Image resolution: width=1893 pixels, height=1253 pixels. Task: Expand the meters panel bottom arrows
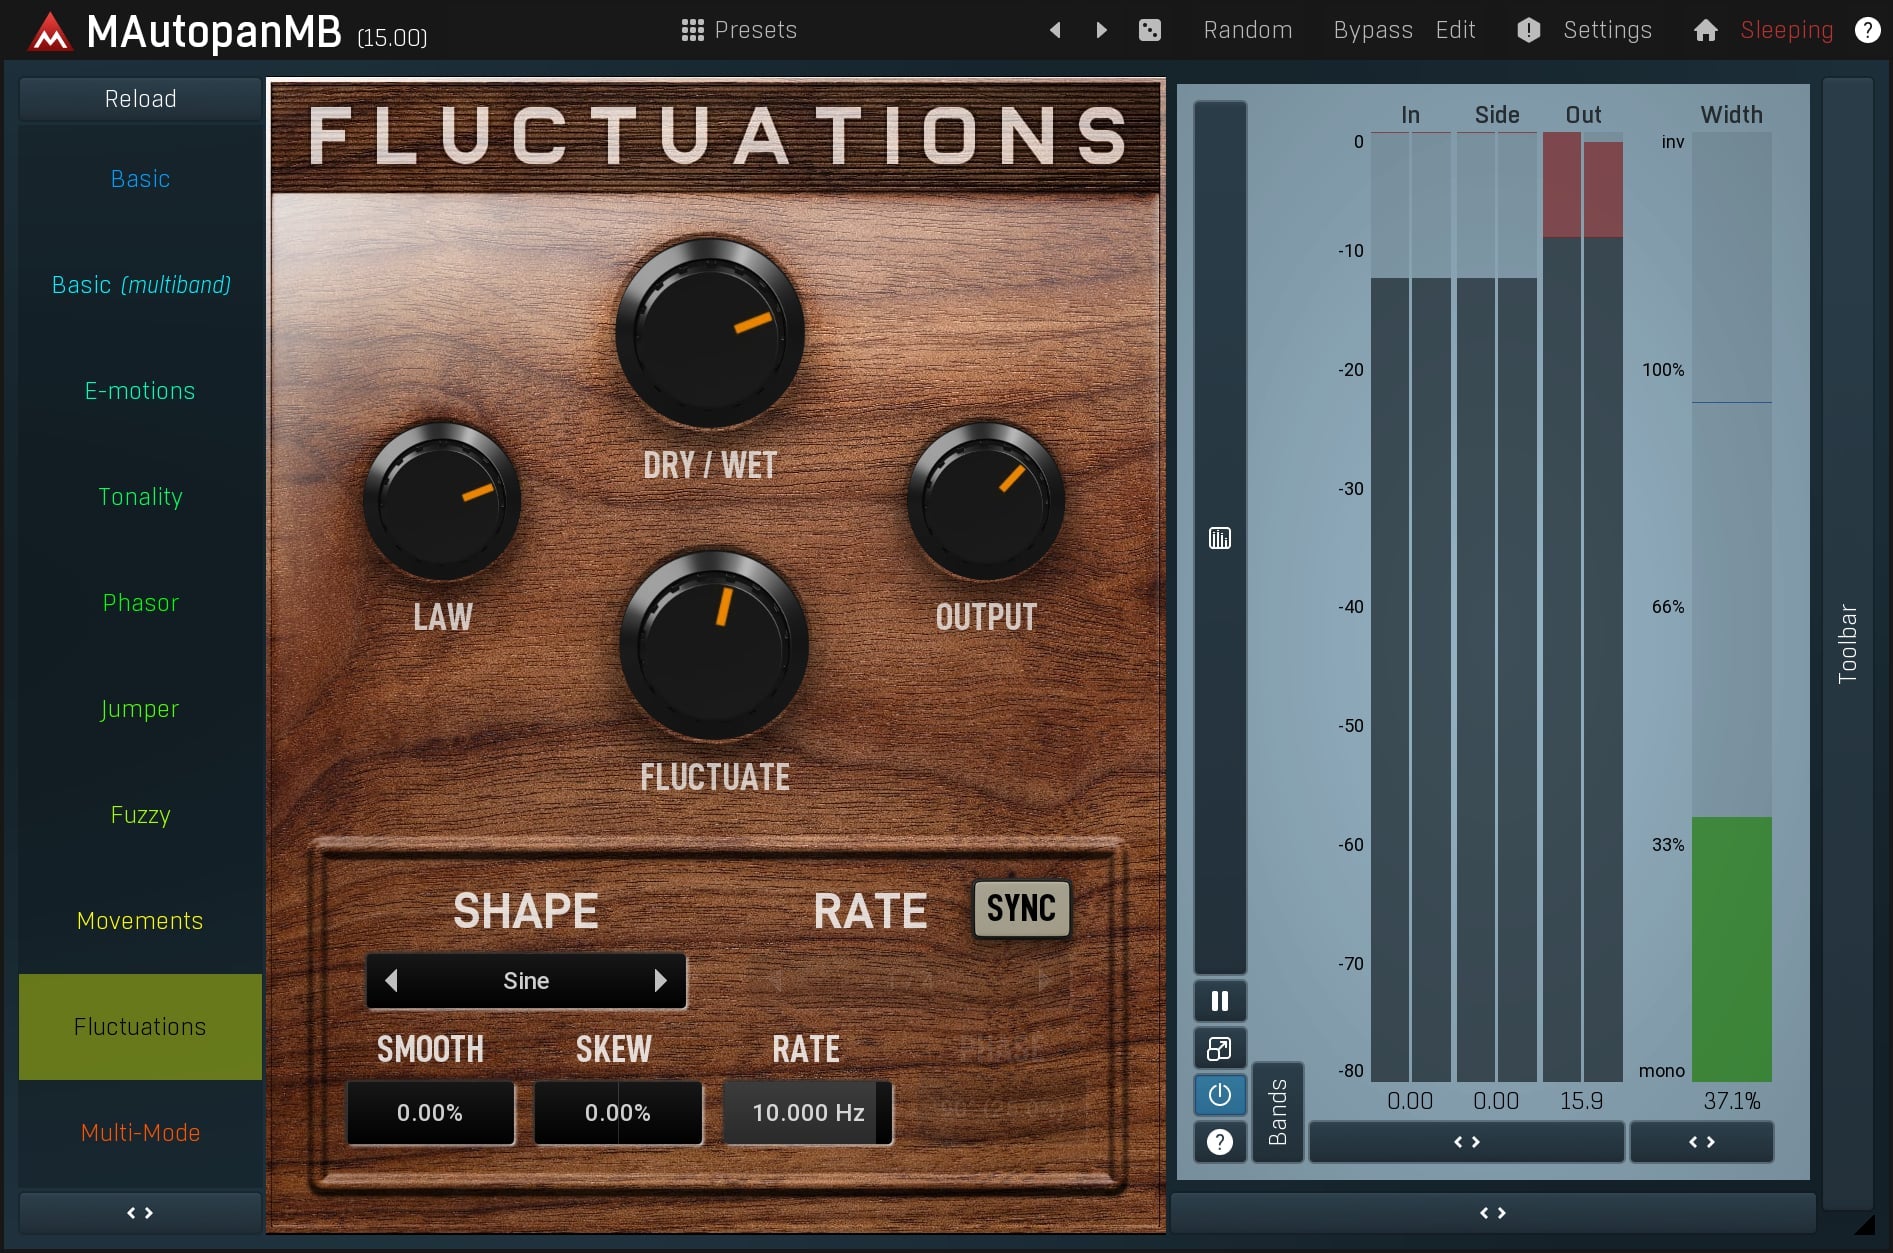pyautogui.click(x=1493, y=1213)
